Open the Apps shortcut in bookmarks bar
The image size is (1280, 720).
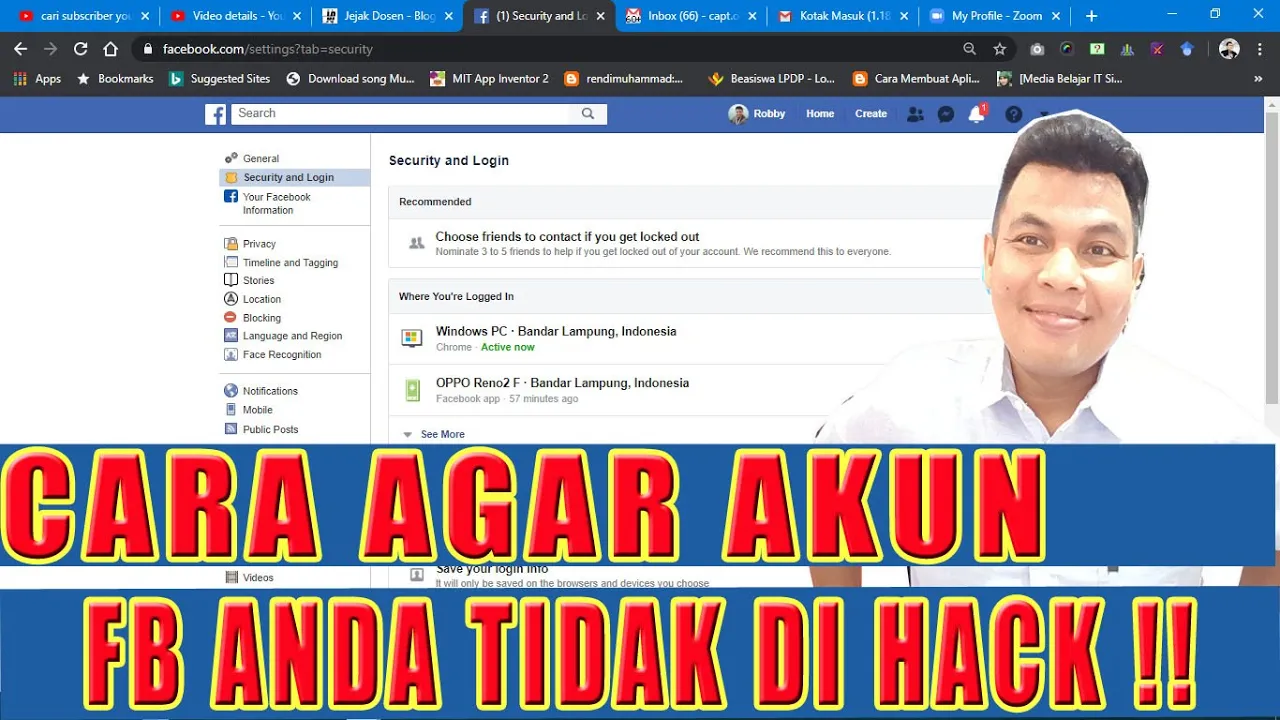[38, 78]
